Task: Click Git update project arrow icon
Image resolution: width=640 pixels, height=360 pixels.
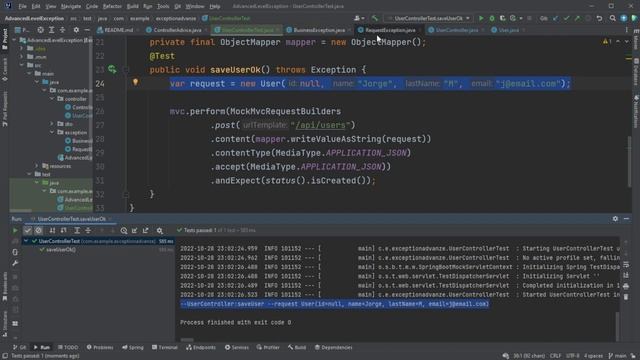Action: tap(556, 18)
